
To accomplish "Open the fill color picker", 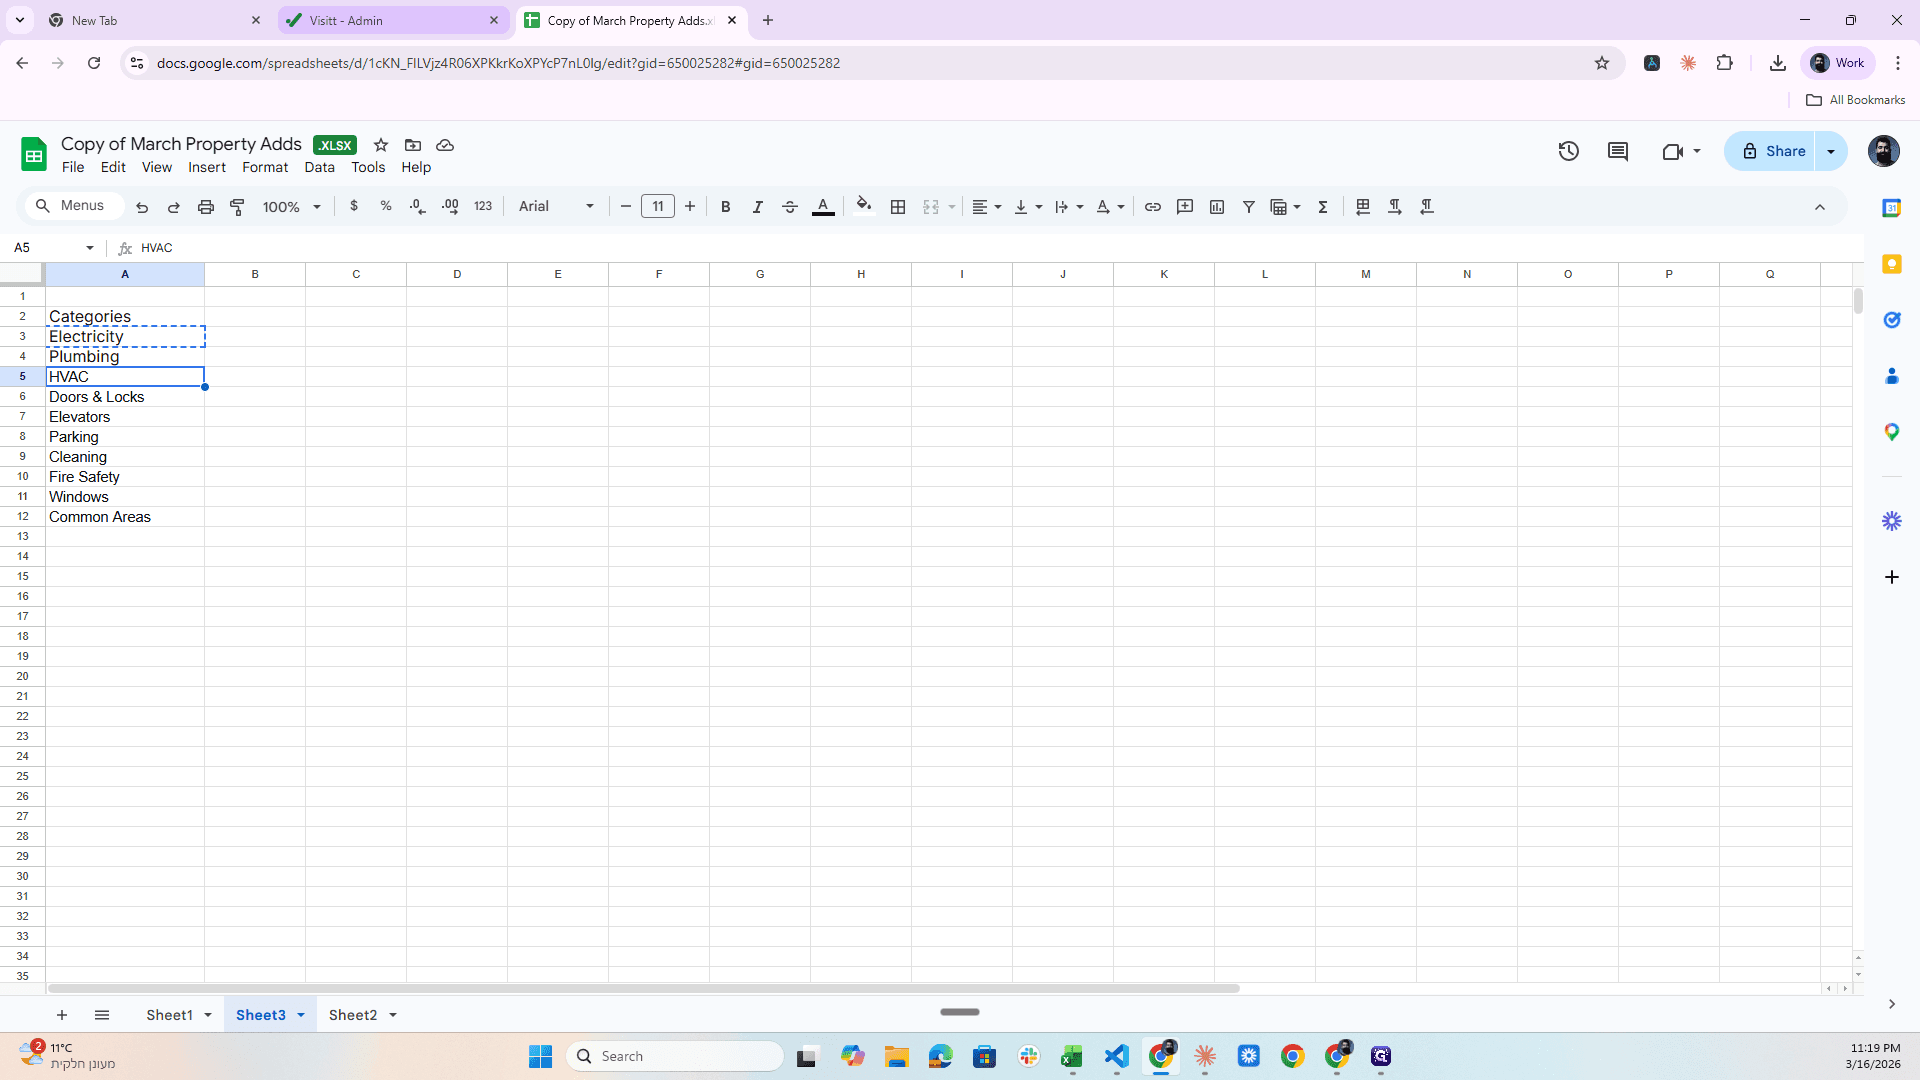I will point(864,207).
